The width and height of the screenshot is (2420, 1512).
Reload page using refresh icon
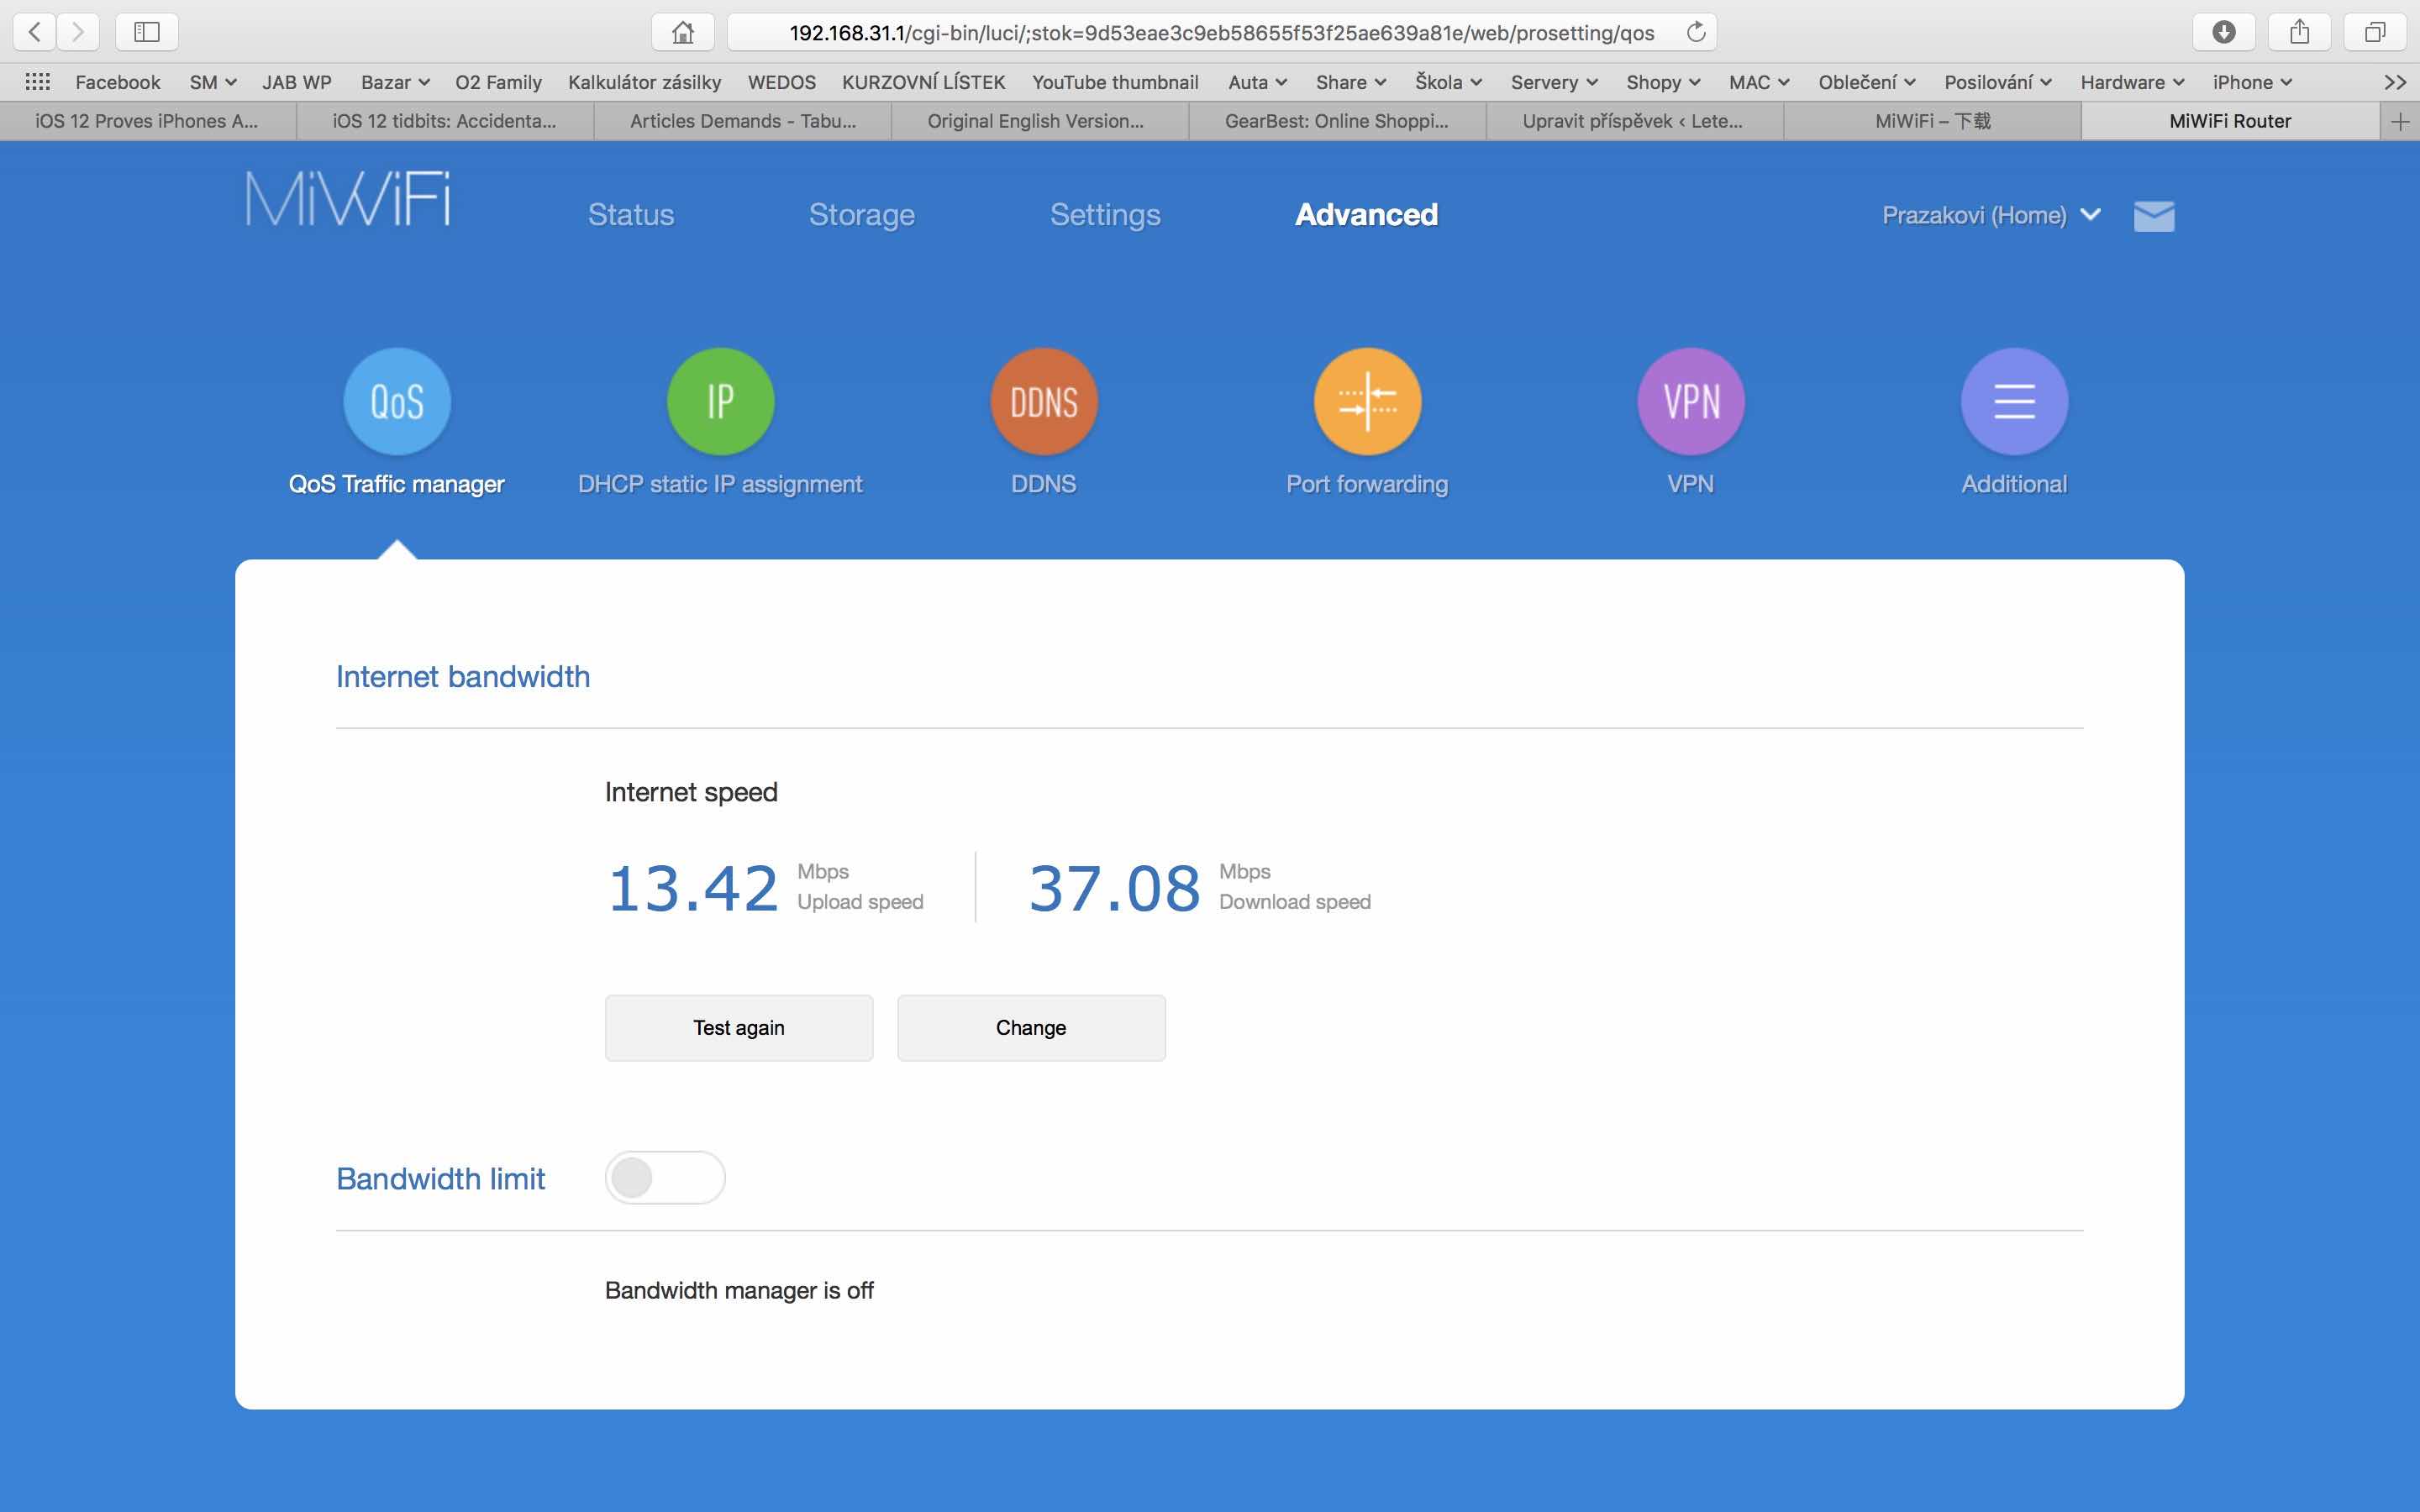point(1695,32)
